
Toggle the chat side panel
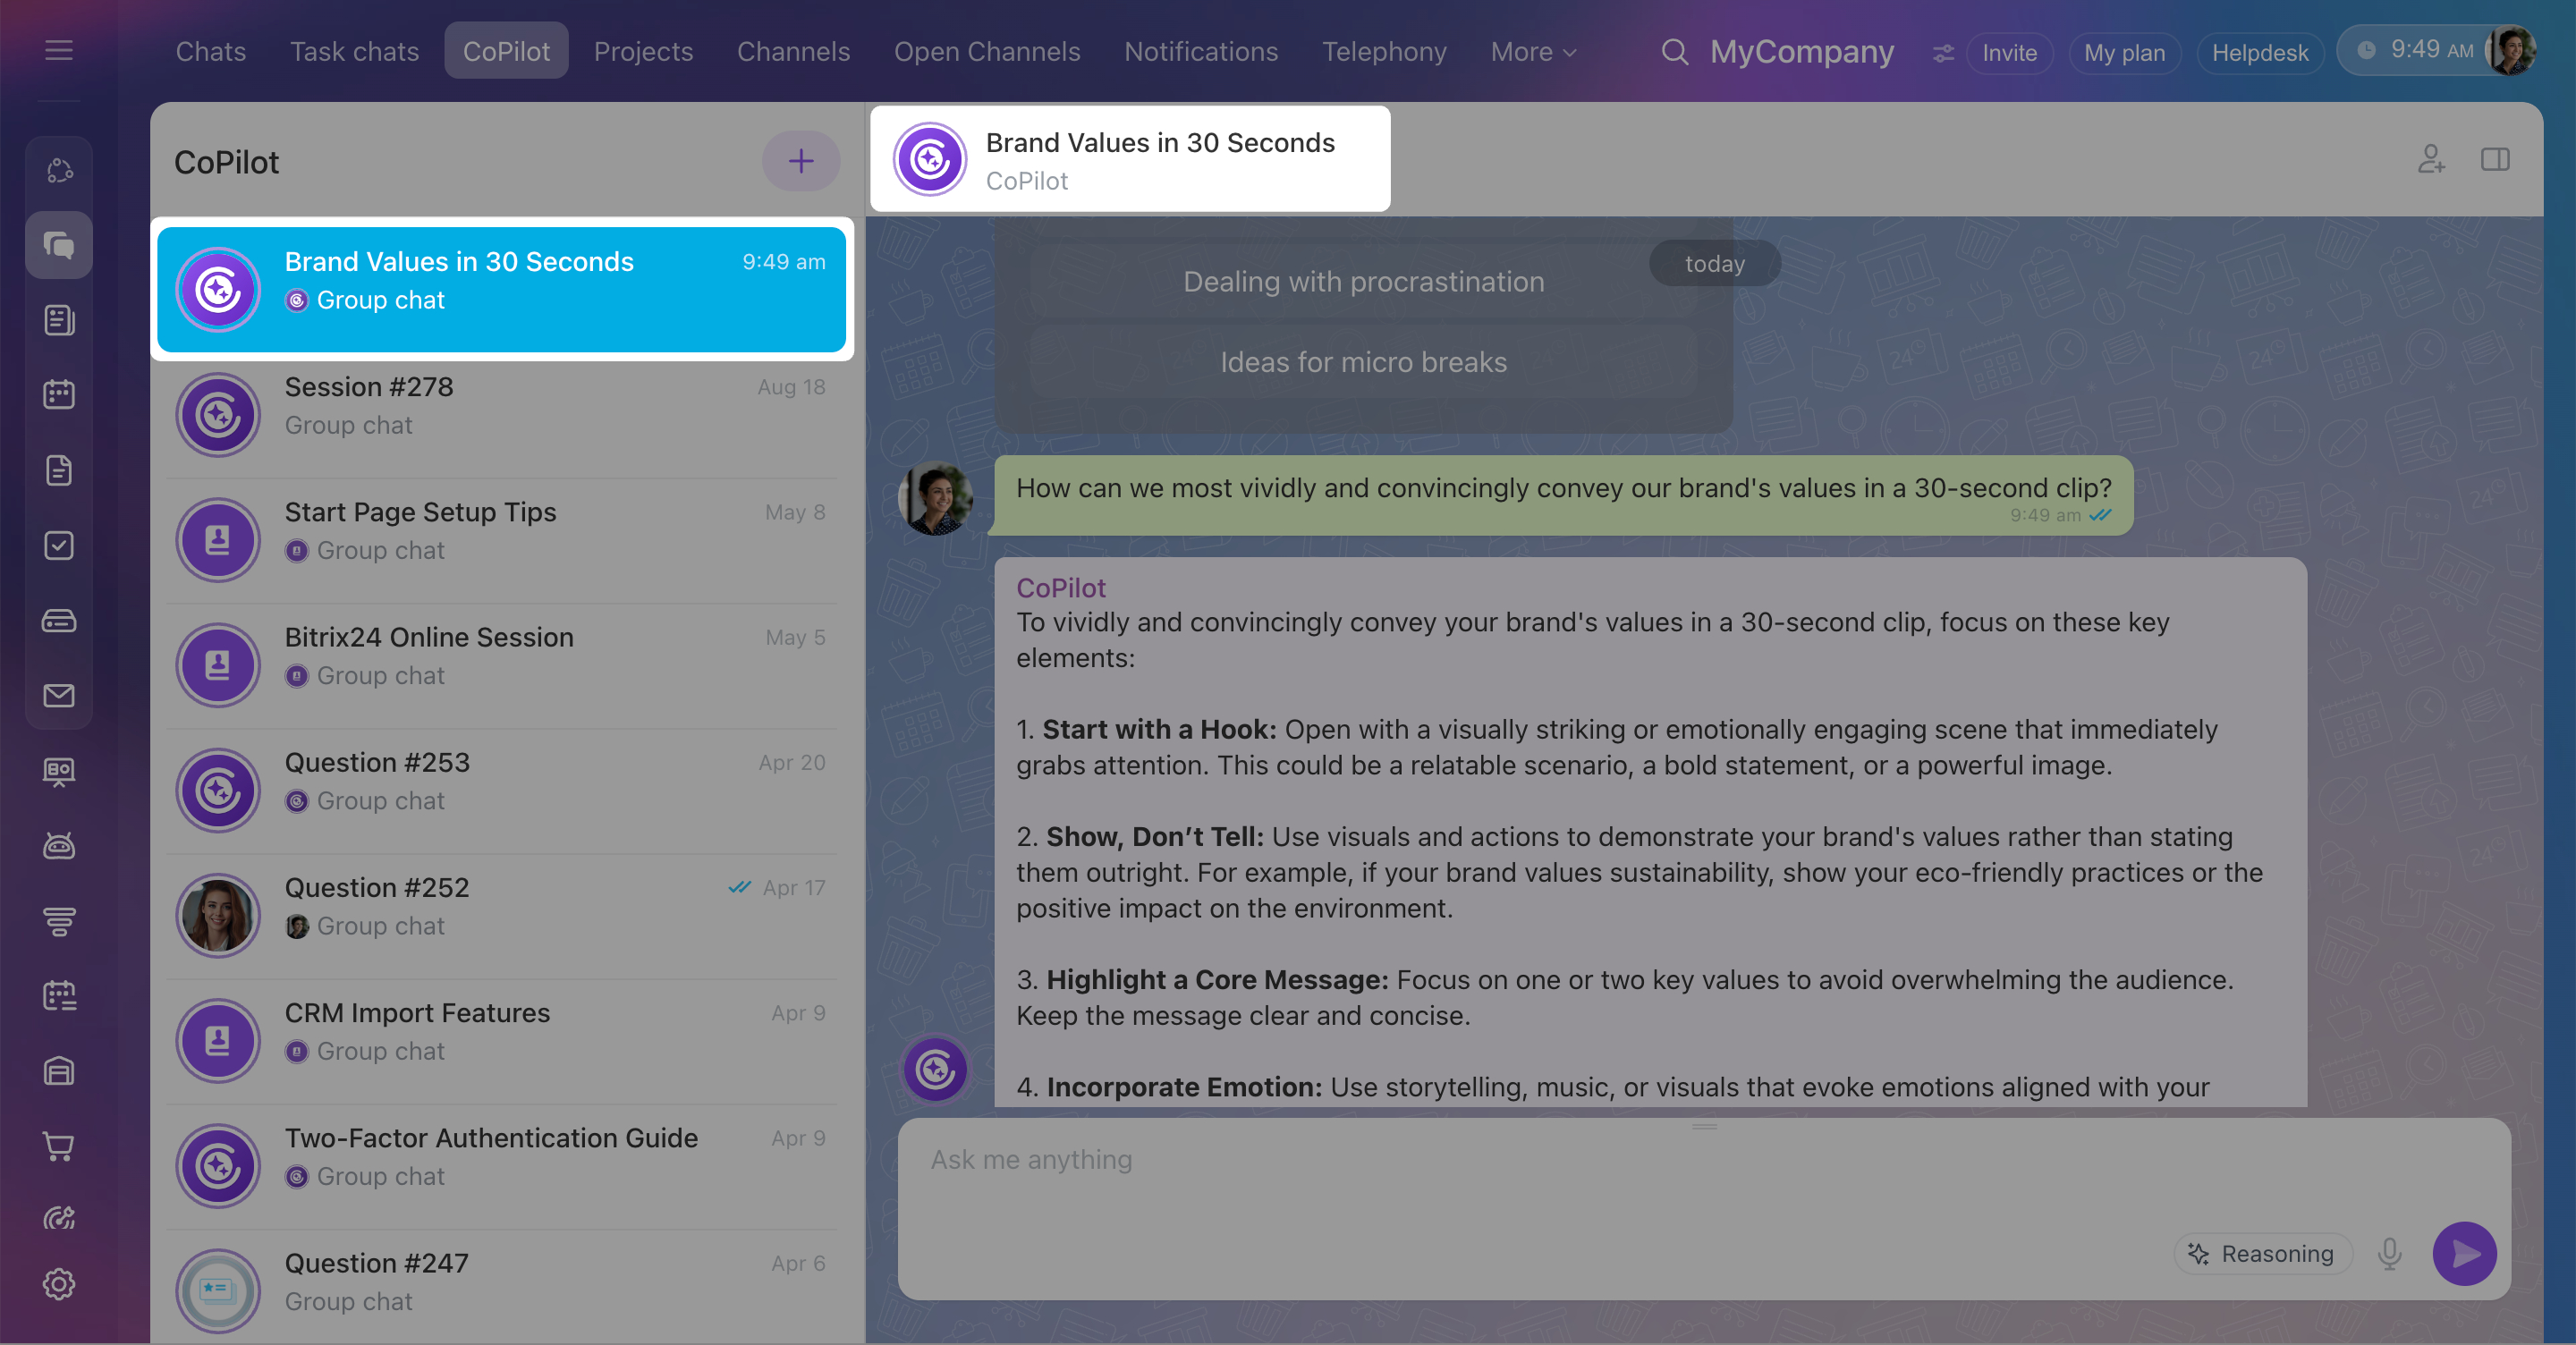tap(2496, 159)
